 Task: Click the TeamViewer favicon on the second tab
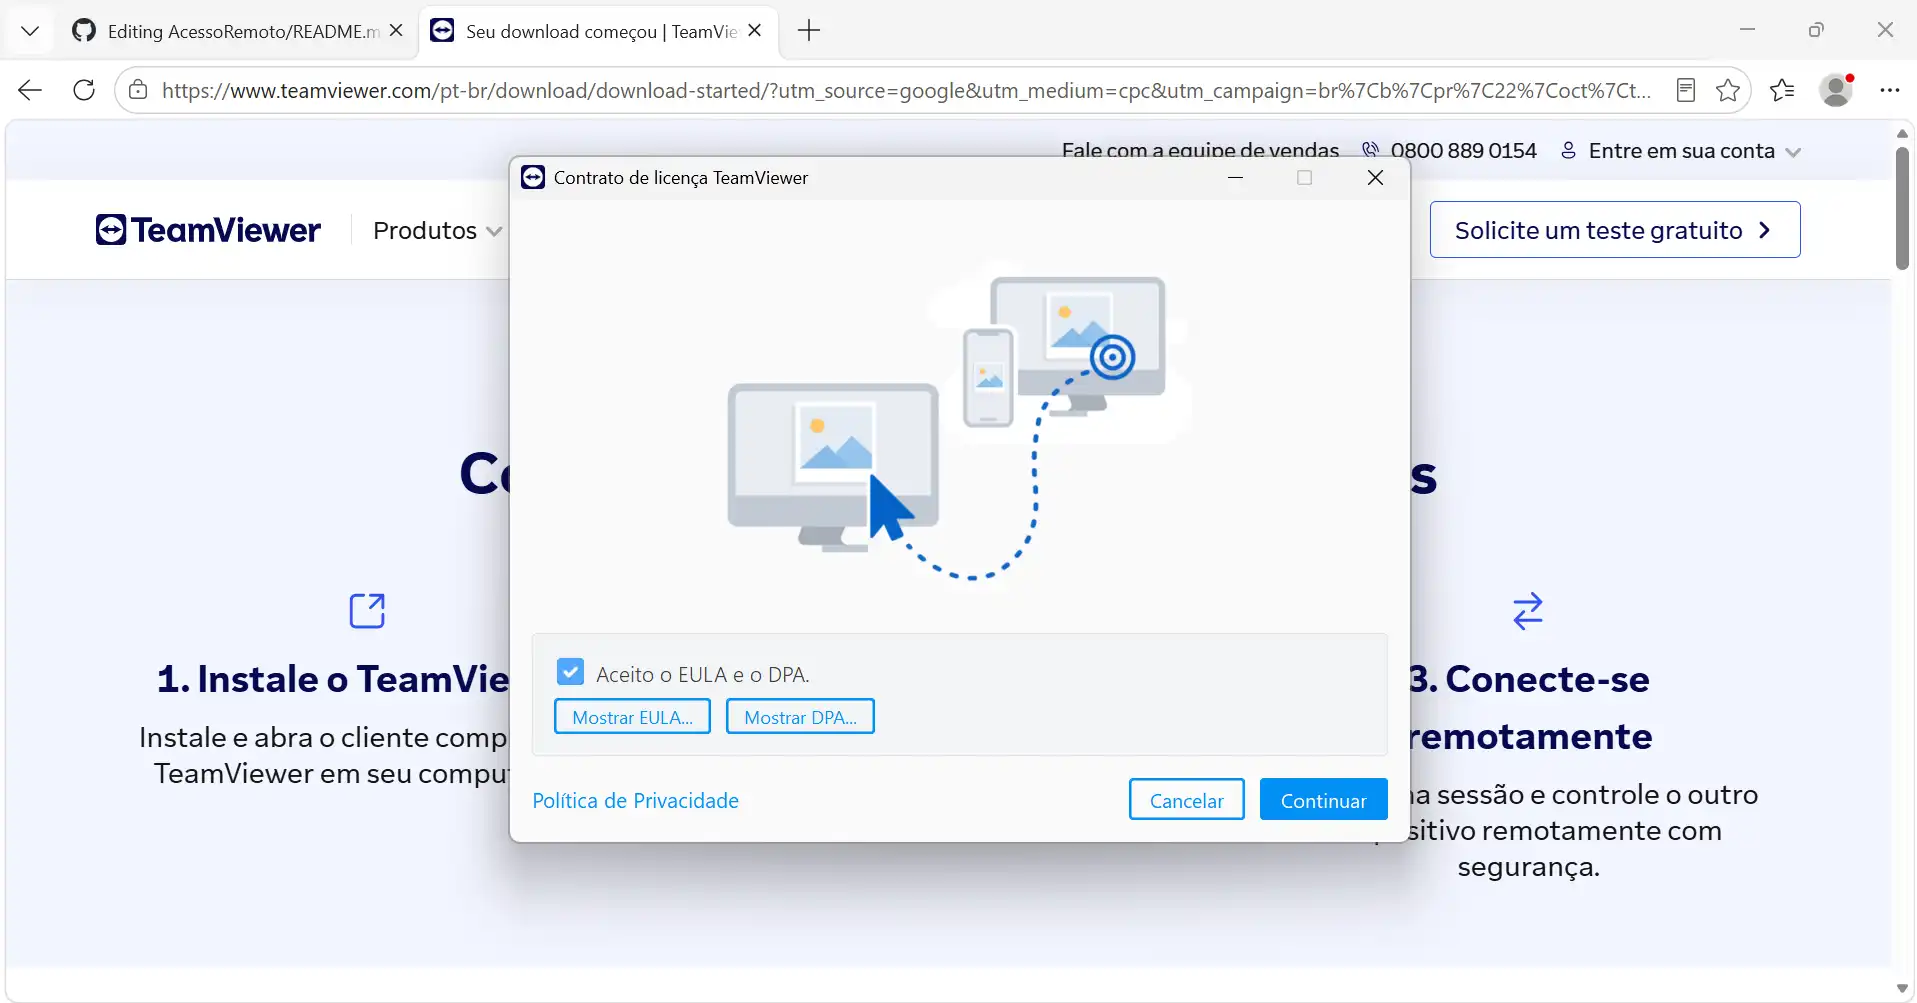[x=442, y=31]
